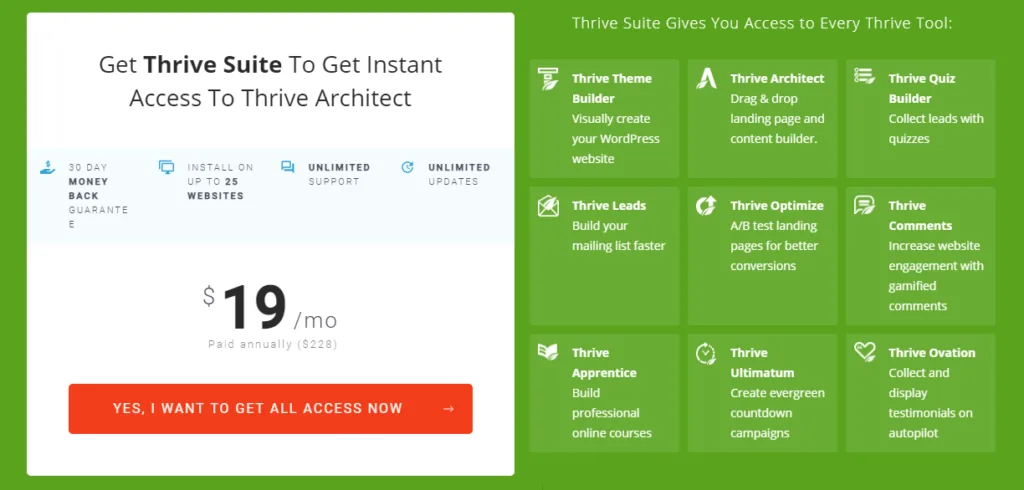Click 'Drag & drop landing page' description
The image size is (1024, 490).
click(x=777, y=118)
